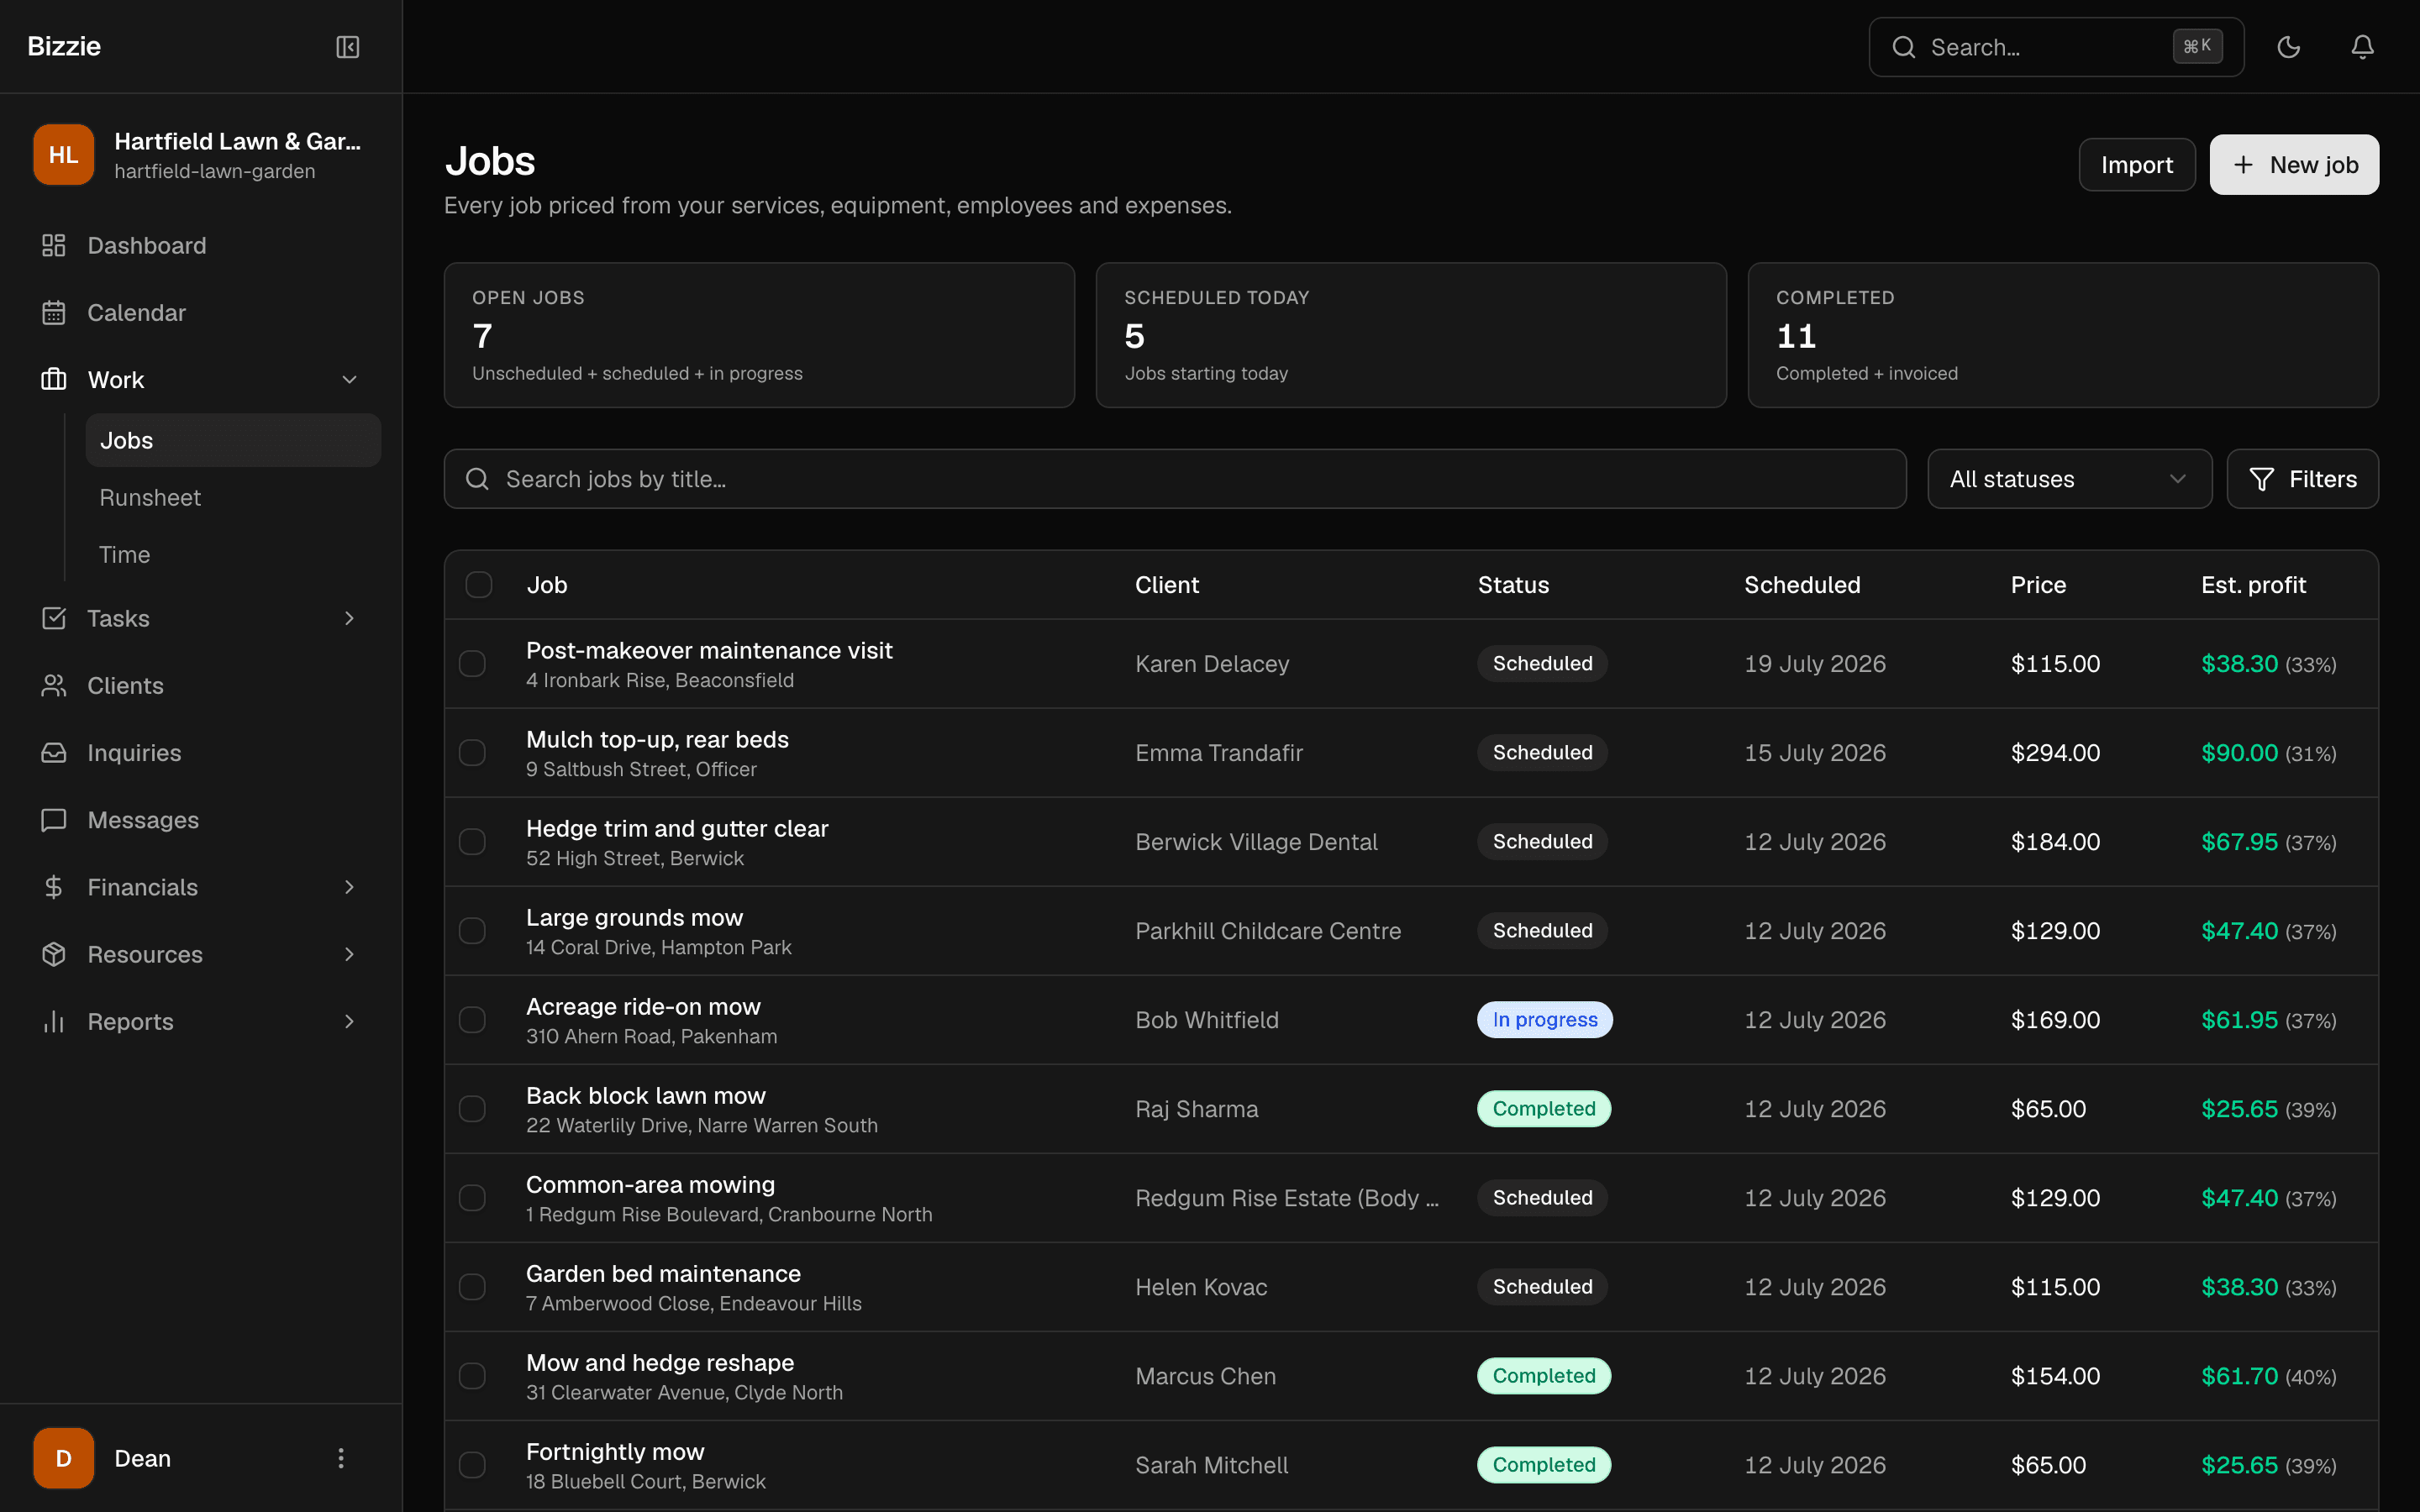Select the Post-makeover maintenance visit checkbox

point(472,664)
